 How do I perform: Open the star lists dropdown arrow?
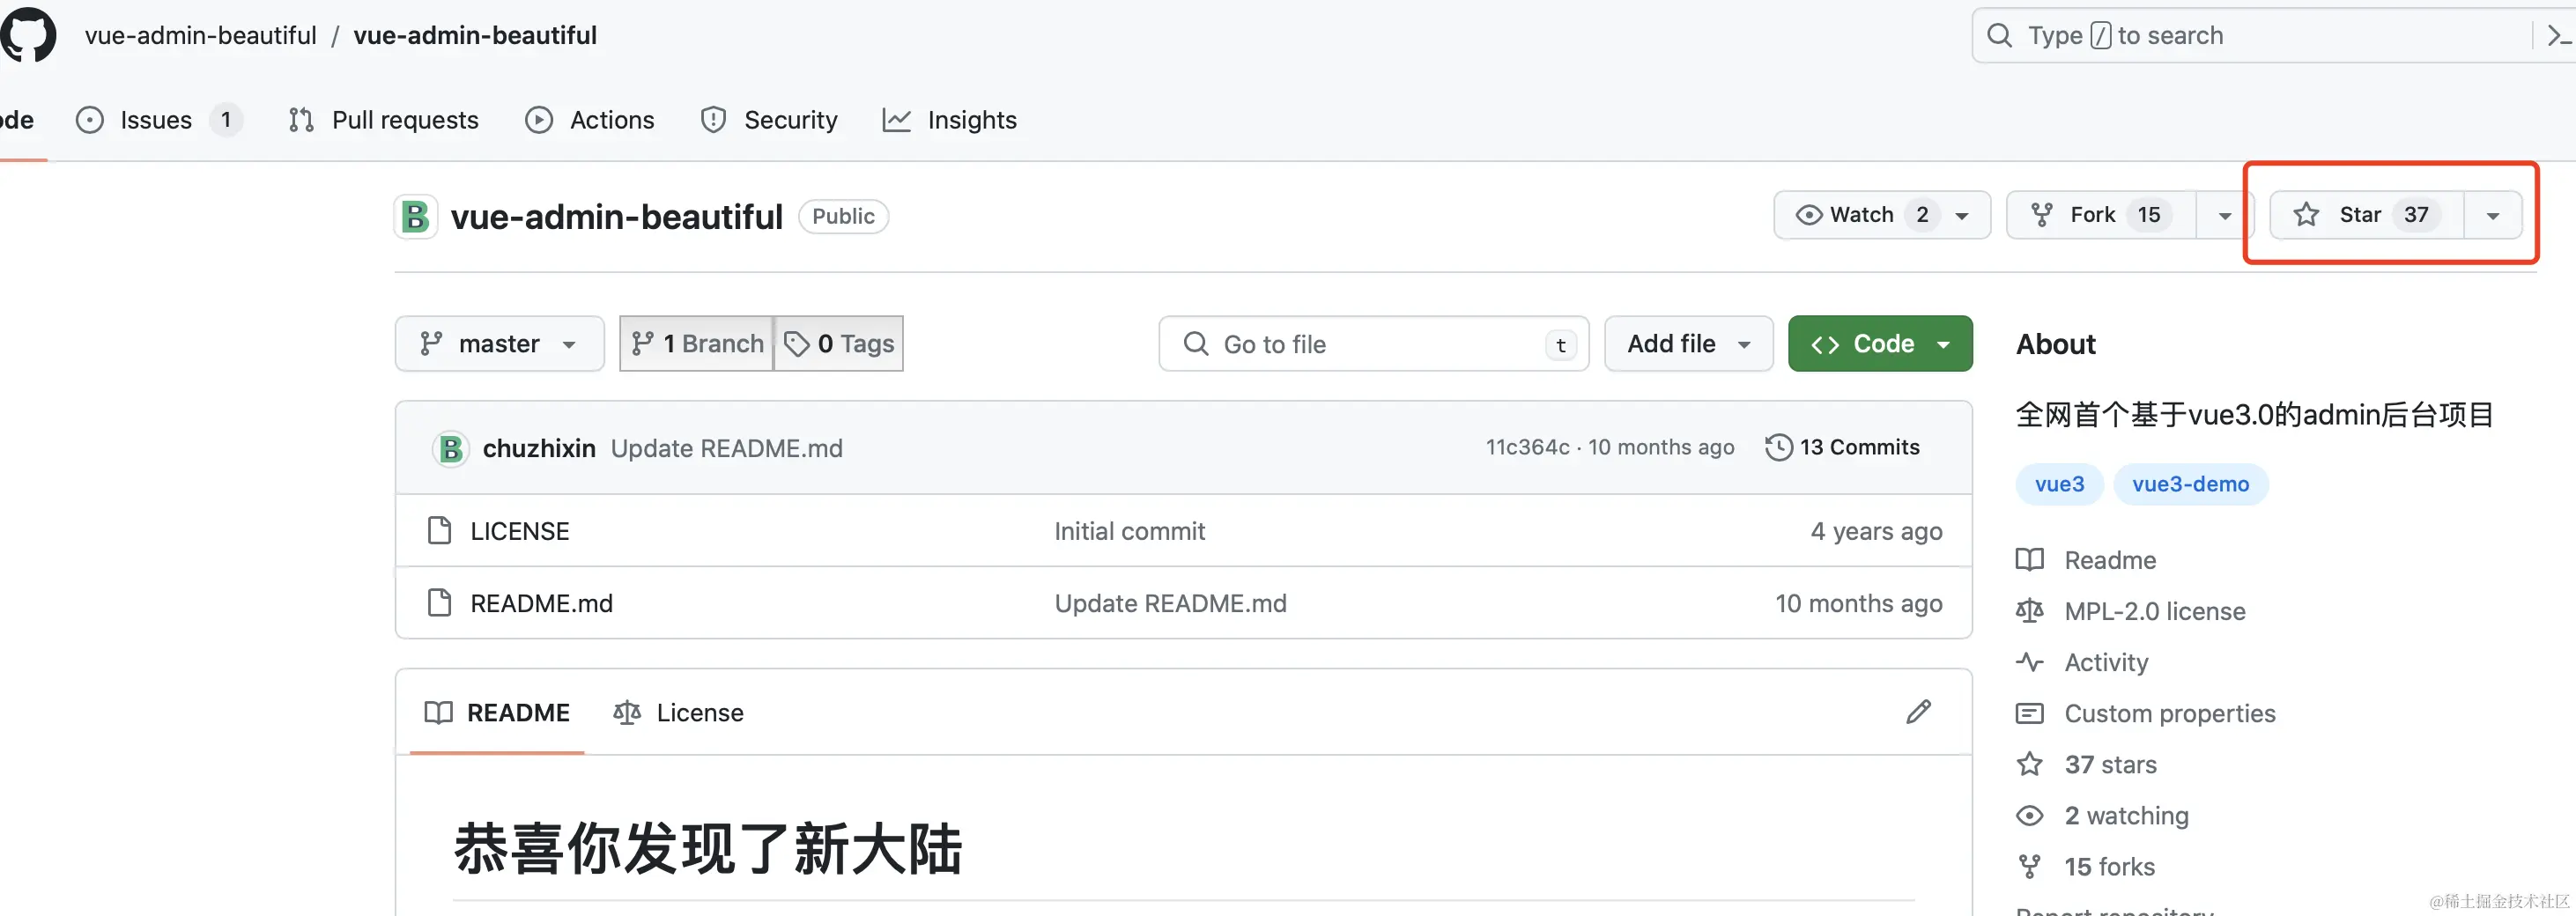tap(2492, 215)
